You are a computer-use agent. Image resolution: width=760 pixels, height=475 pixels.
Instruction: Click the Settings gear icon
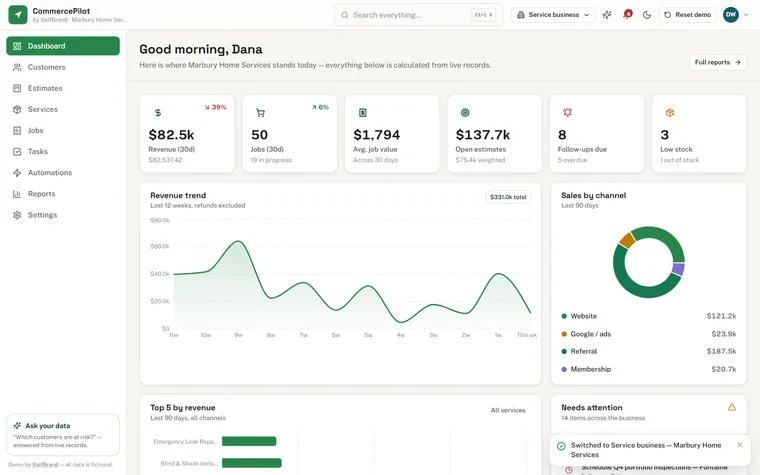[17, 215]
